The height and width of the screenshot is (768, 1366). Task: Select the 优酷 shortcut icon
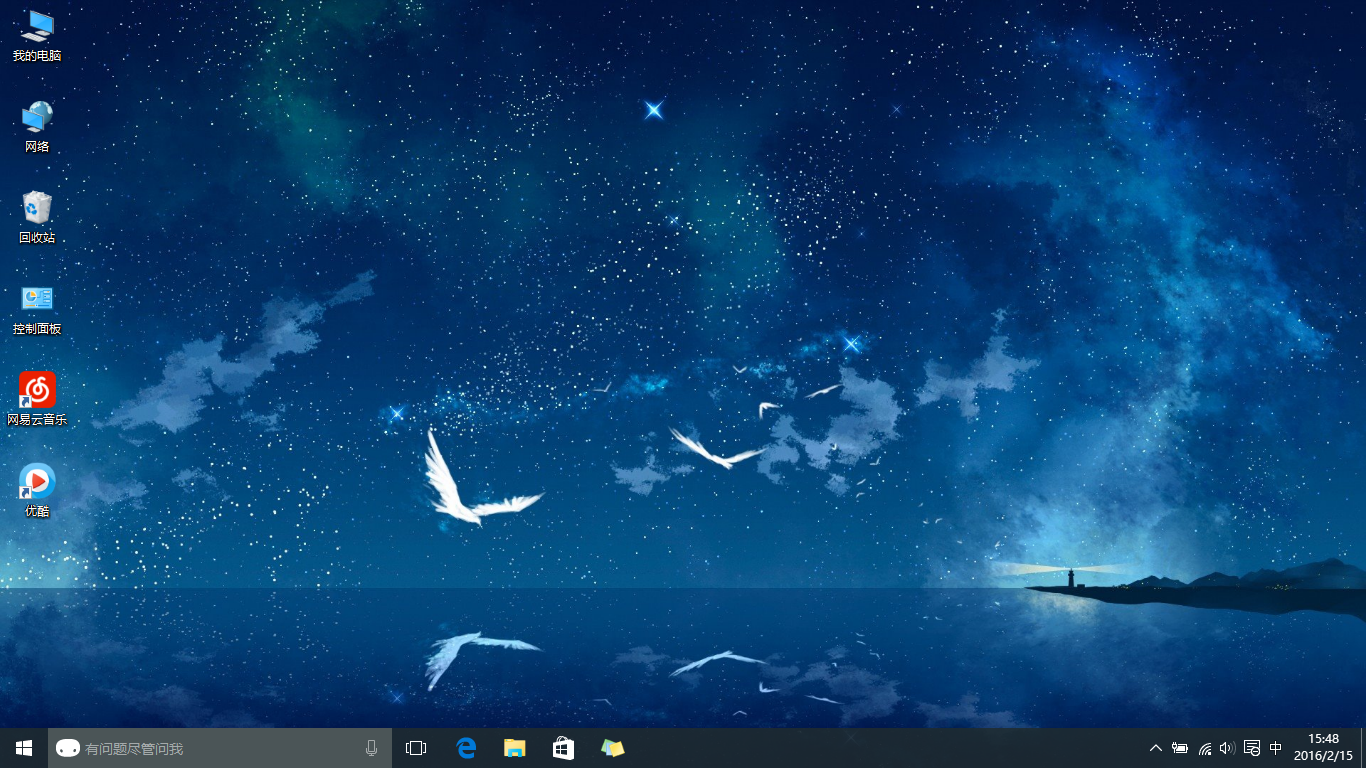(x=37, y=491)
